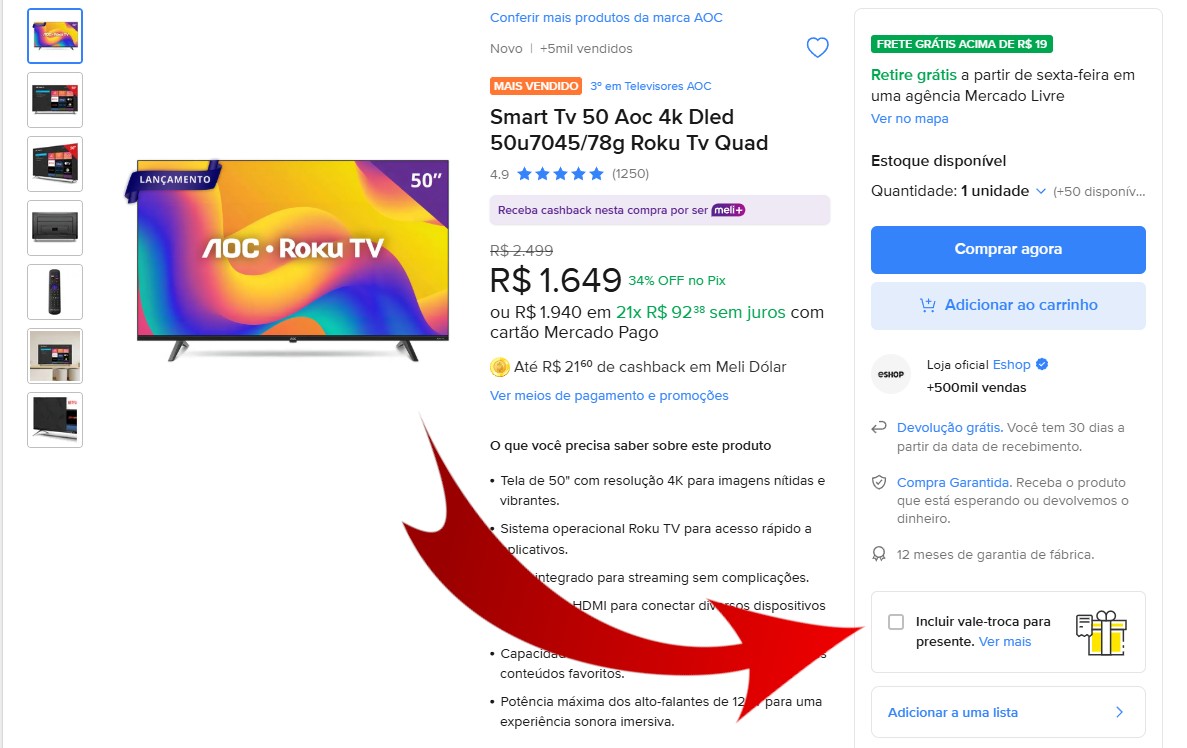
Task: Open Ver meios de pagamento e promoções
Action: click(609, 395)
